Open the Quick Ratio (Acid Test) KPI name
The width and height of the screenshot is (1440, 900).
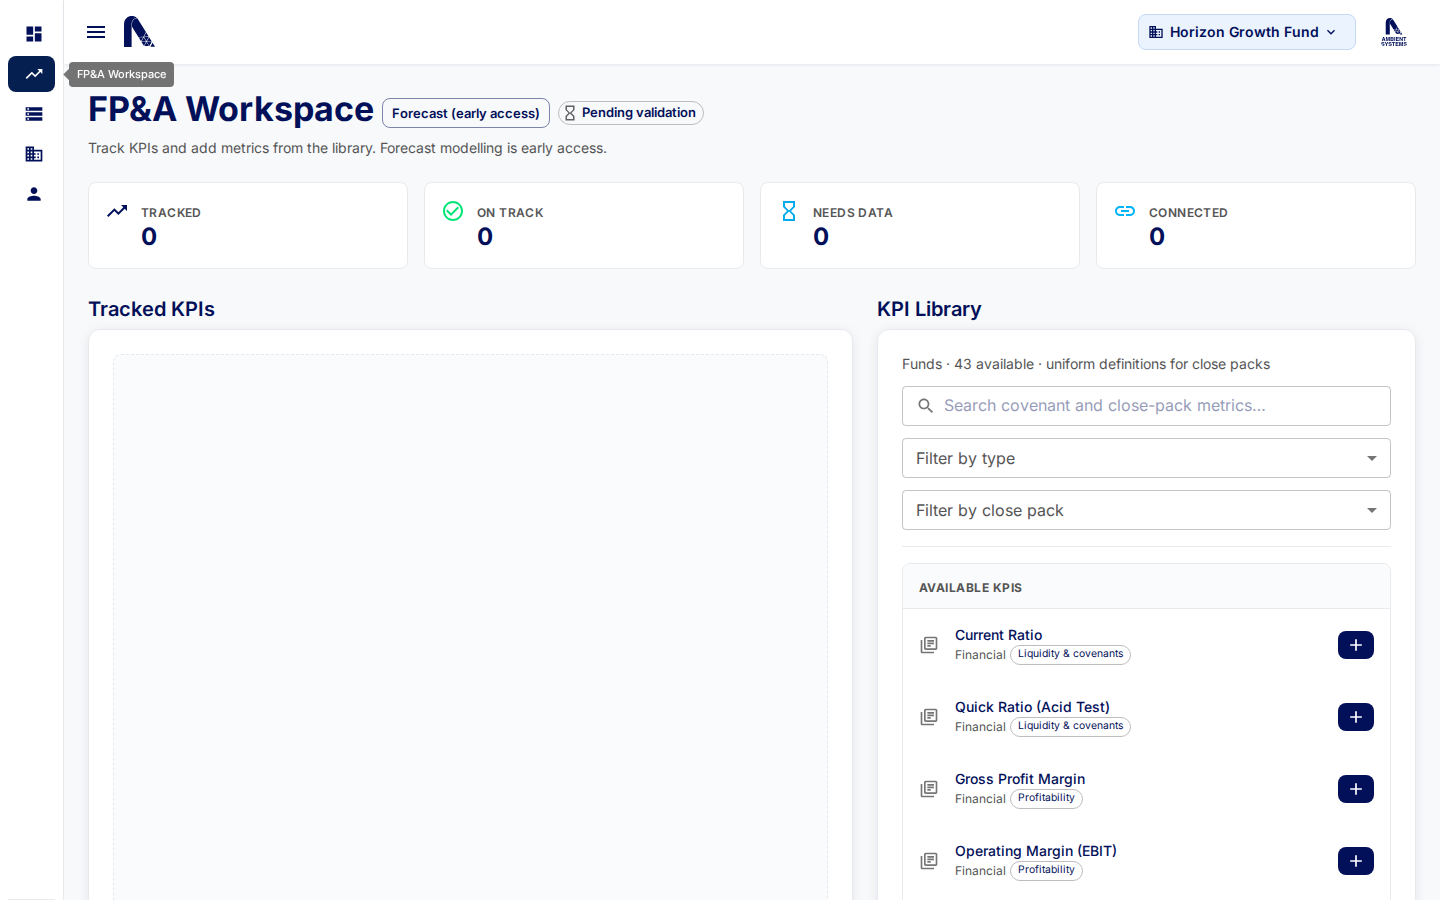tap(1032, 707)
